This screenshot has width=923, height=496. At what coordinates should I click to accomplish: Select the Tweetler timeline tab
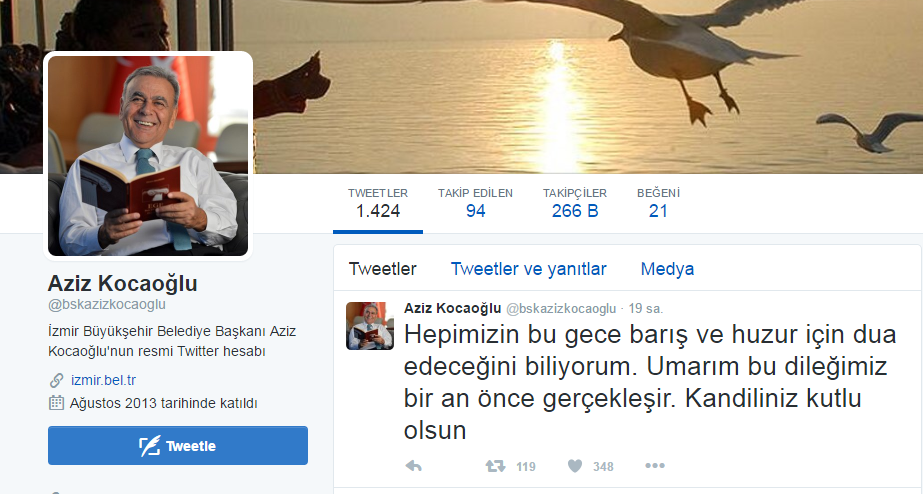[x=383, y=269]
